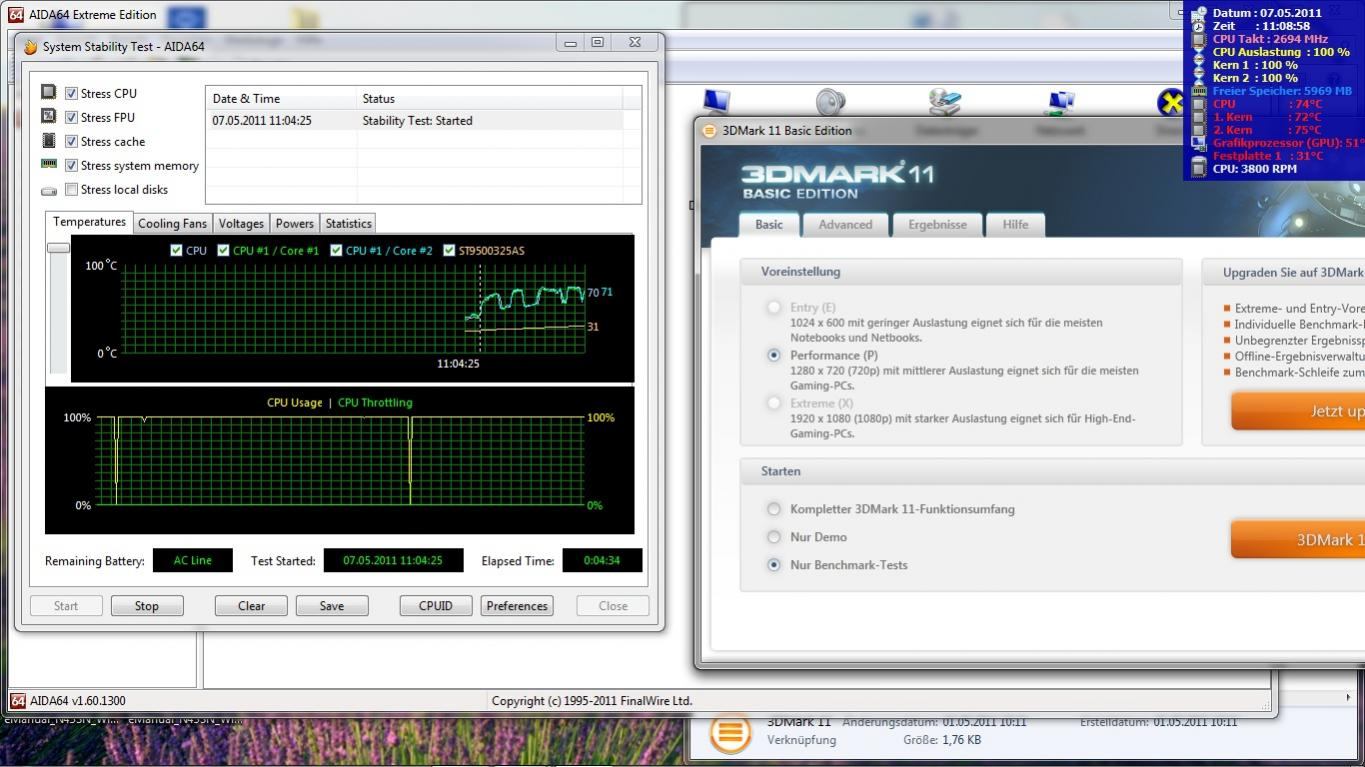Open the Hilfe tab in 3DMark 11
Screen dimensions: 1365x767
point(1015,225)
